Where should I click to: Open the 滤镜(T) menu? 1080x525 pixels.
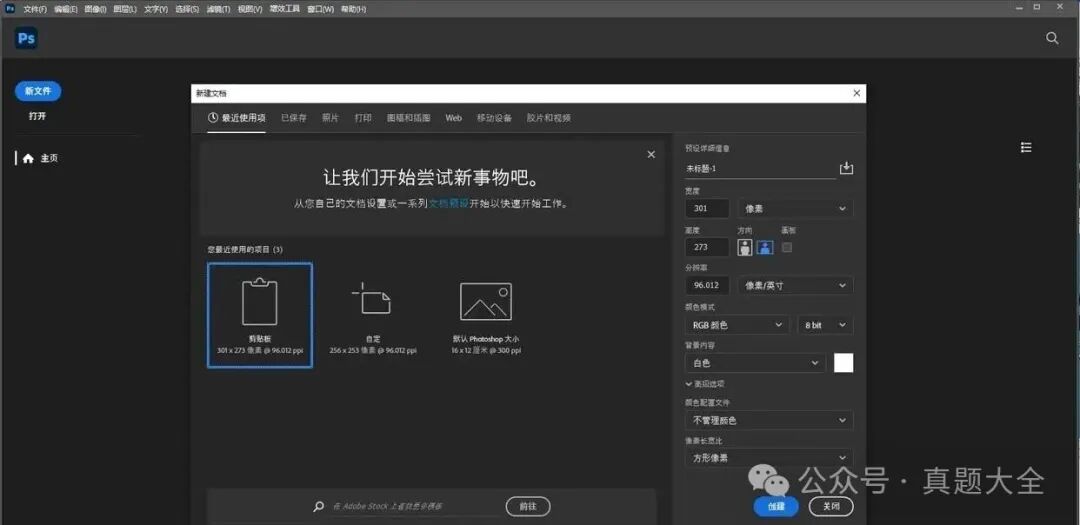coord(218,10)
